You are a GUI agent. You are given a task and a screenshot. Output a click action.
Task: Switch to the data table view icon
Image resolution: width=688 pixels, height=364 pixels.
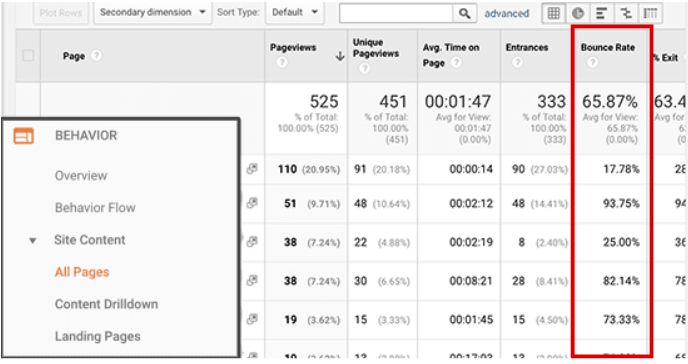pyautogui.click(x=554, y=14)
